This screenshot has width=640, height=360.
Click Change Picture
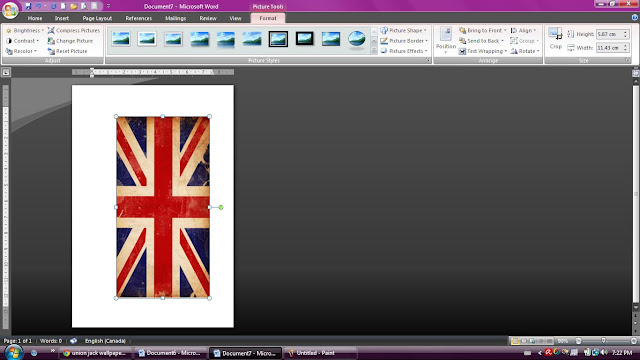[70, 41]
